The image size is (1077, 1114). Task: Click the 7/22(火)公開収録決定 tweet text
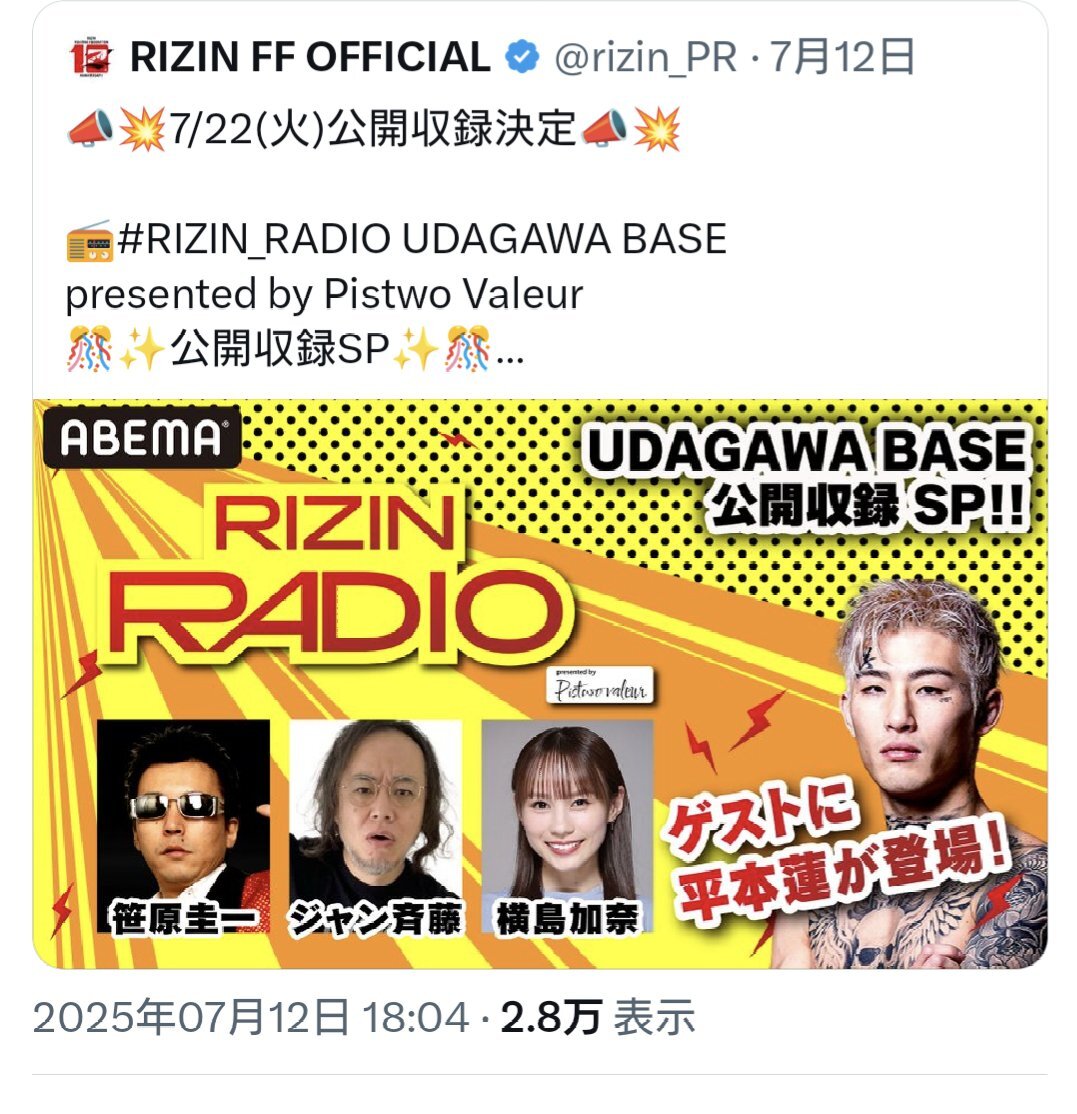372,129
